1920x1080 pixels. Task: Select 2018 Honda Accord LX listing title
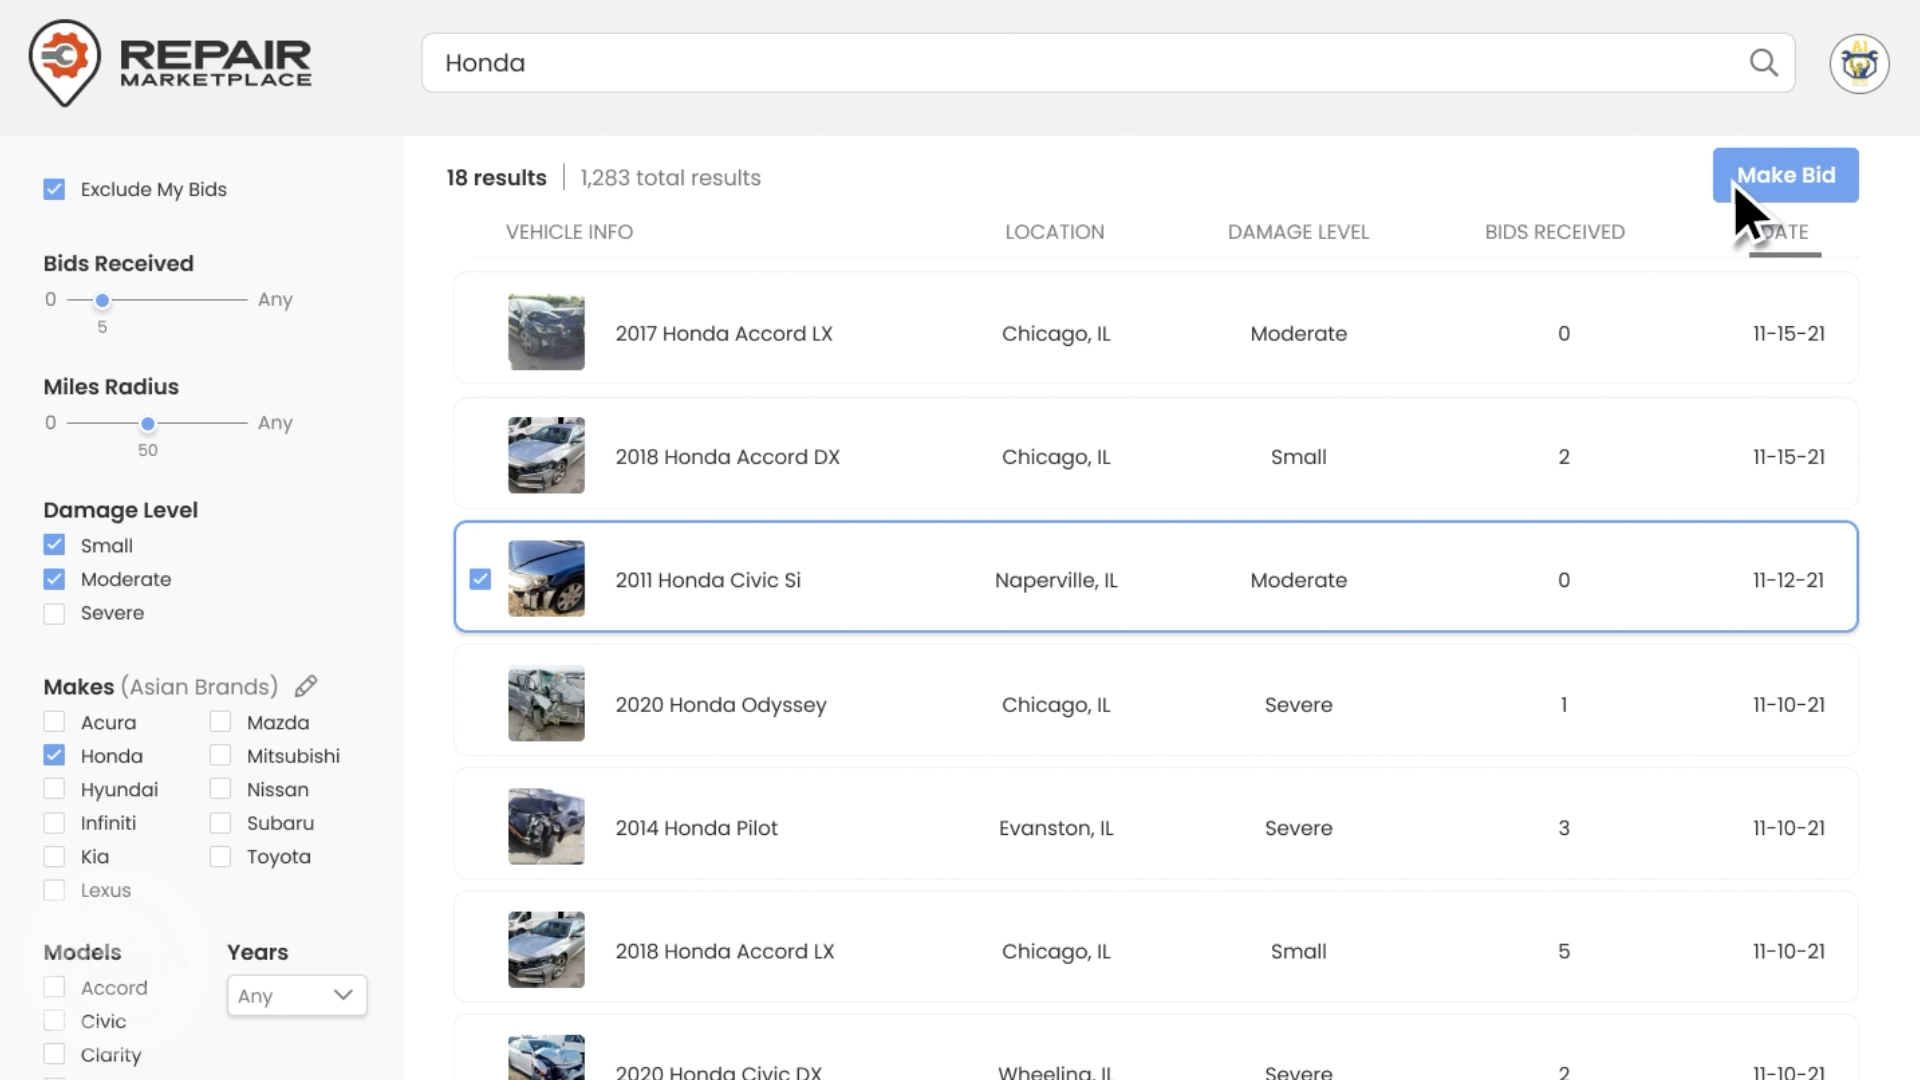pos(724,951)
